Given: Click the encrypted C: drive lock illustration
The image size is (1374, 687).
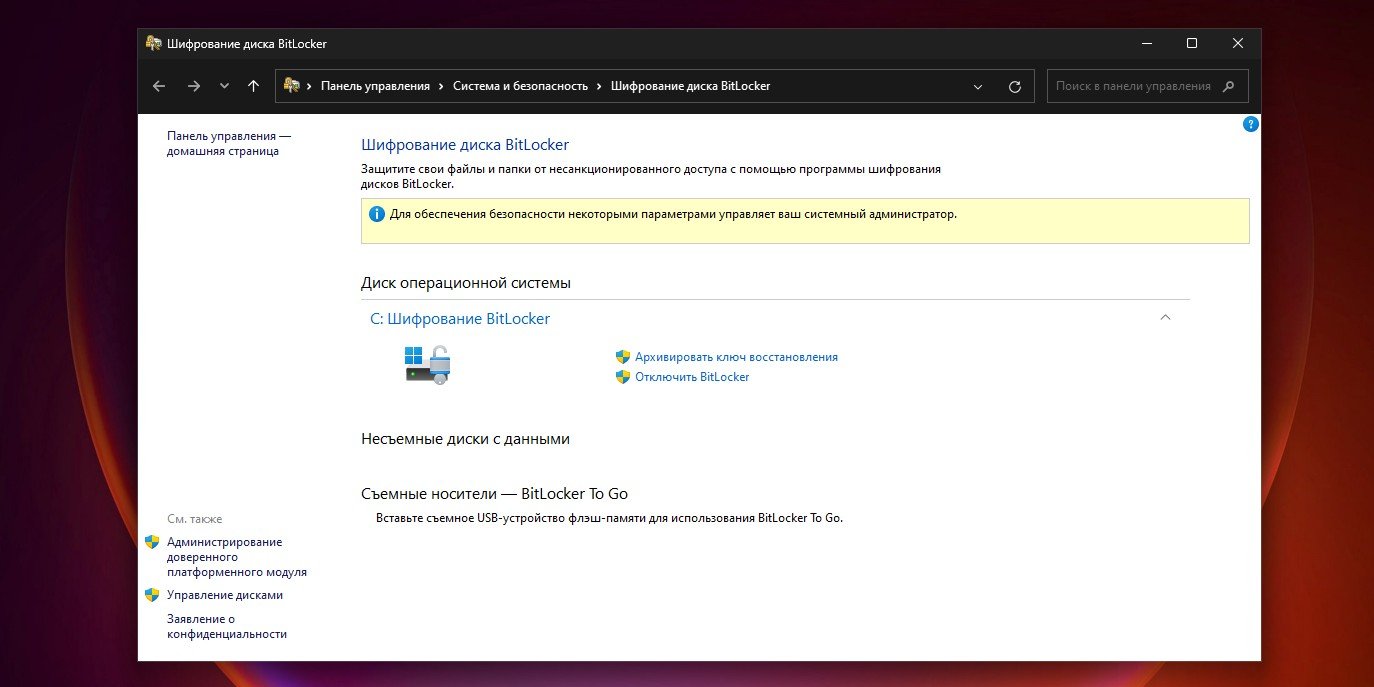Looking at the screenshot, I should pos(427,364).
